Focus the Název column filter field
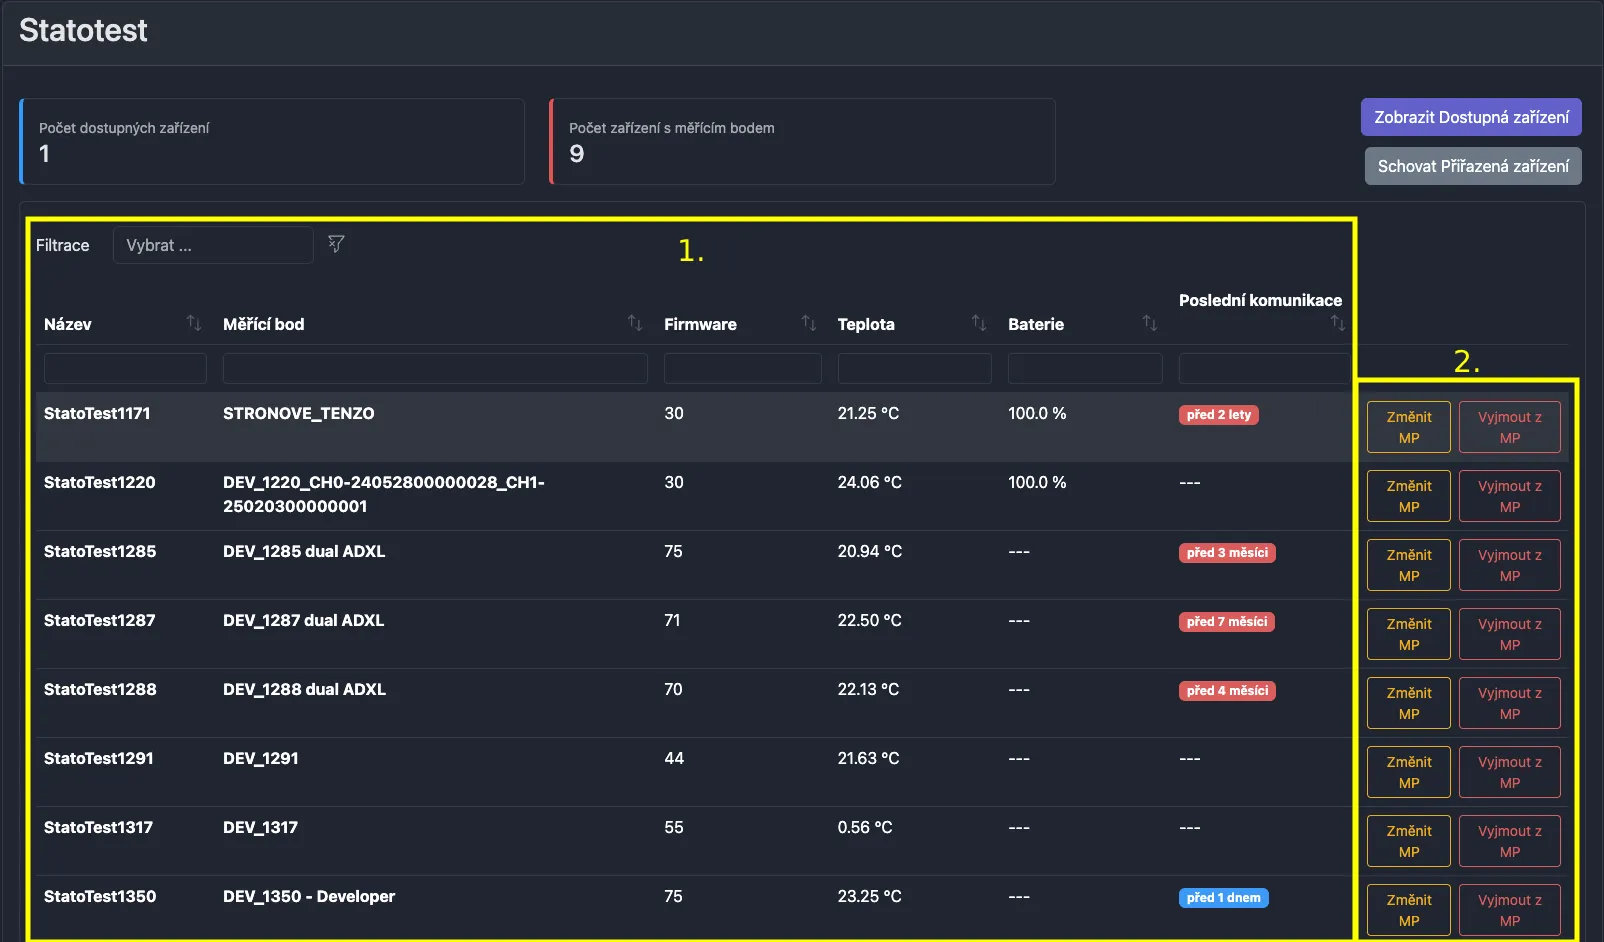The height and width of the screenshot is (942, 1604). (x=125, y=368)
